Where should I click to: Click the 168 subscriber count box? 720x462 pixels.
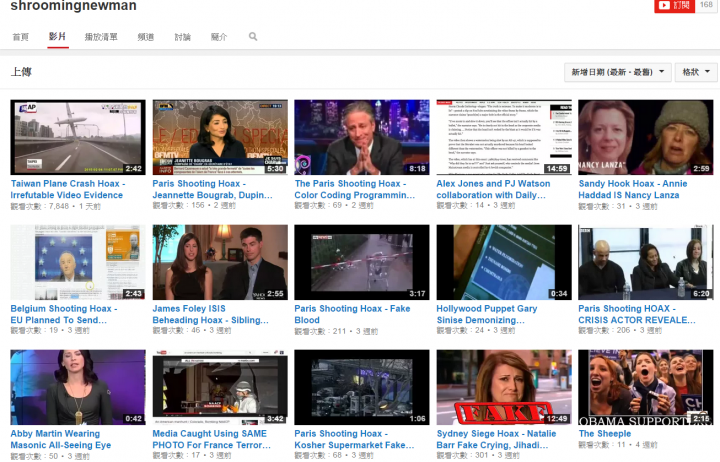(706, 5)
